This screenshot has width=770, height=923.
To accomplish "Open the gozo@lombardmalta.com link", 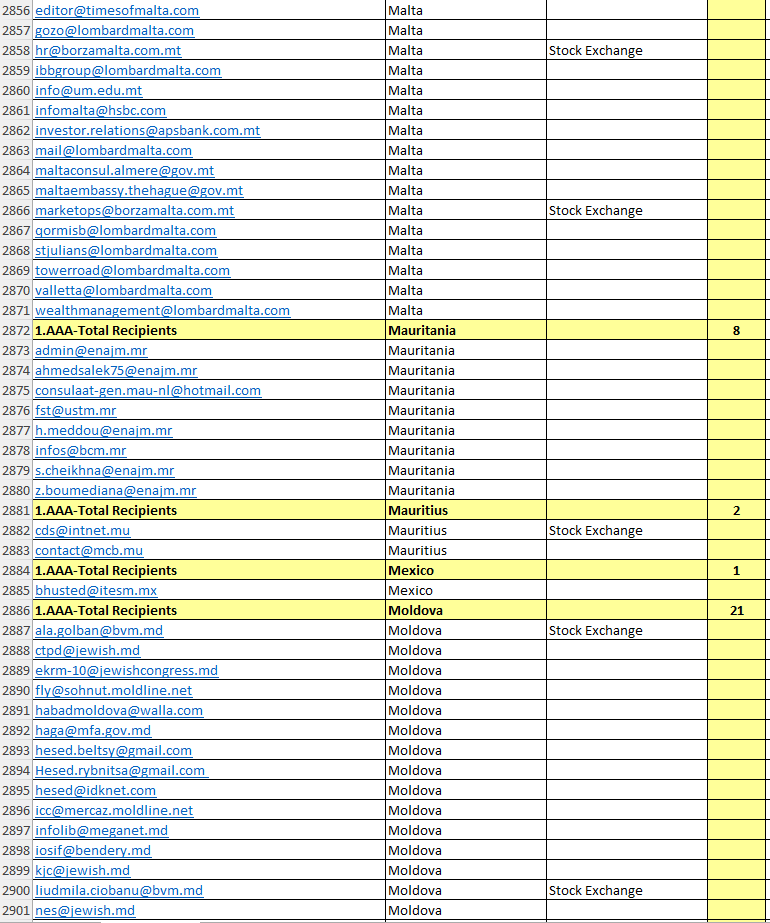I will click(115, 31).
